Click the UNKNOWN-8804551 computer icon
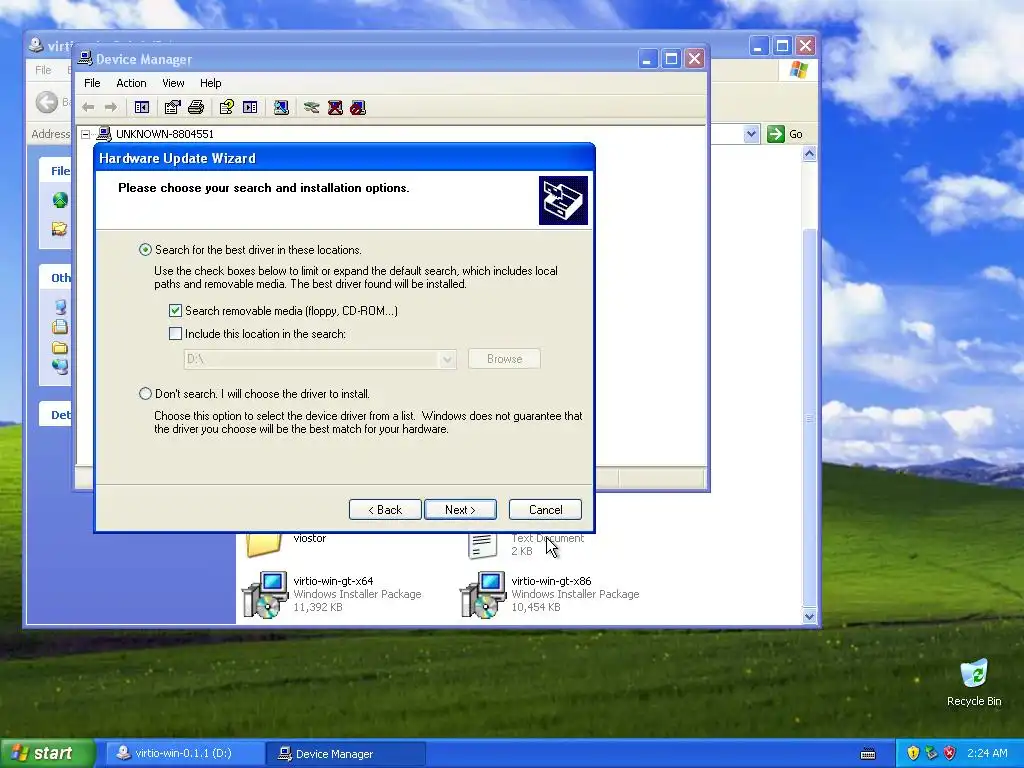The width and height of the screenshot is (1024, 768). (x=104, y=134)
